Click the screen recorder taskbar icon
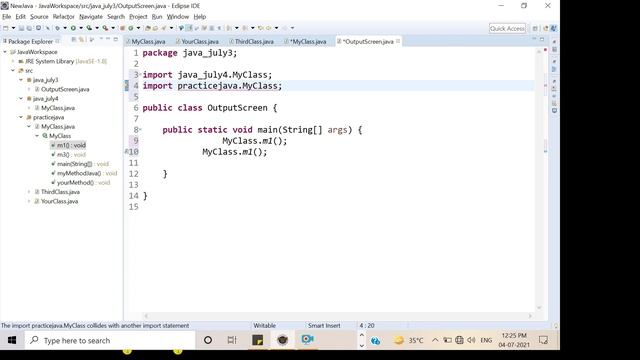This screenshot has width=640, height=360. [307, 340]
